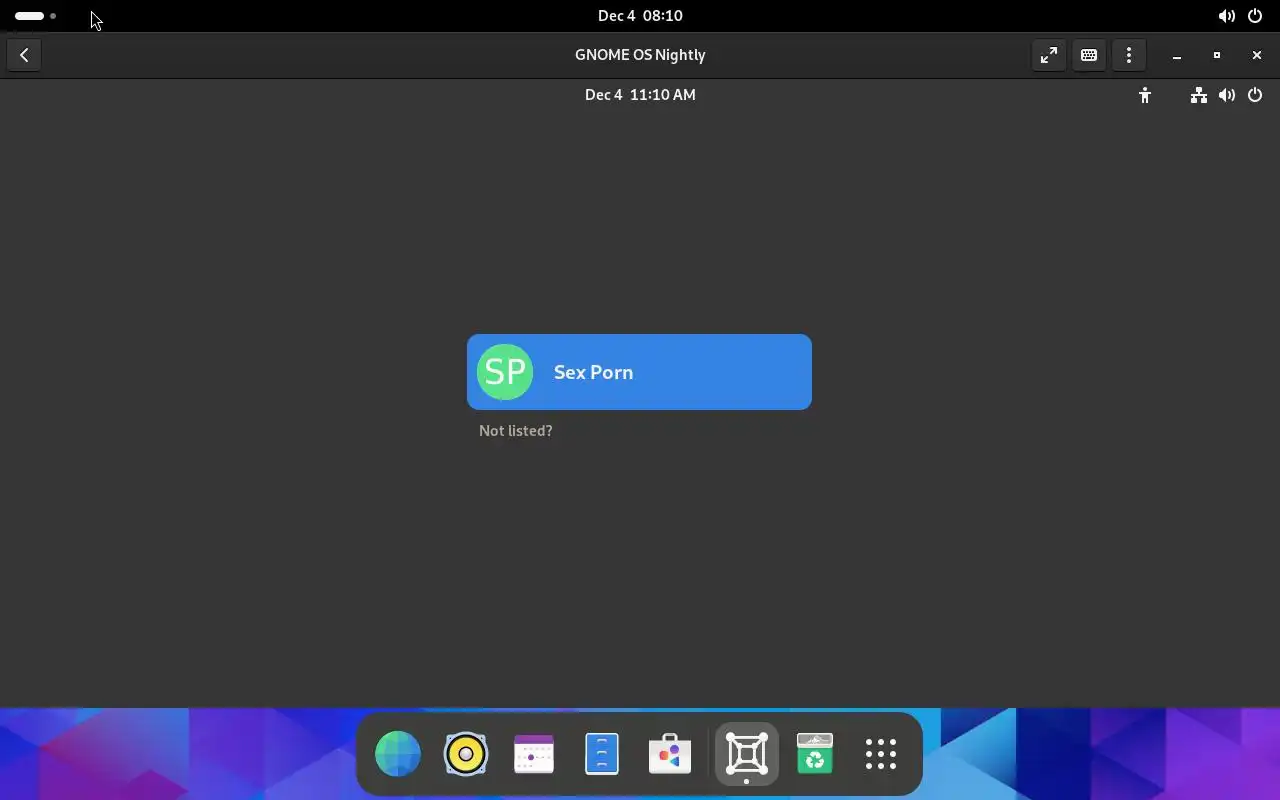1280x800 pixels.
Task: Open the yellow speaker music app in dock
Action: coord(466,754)
